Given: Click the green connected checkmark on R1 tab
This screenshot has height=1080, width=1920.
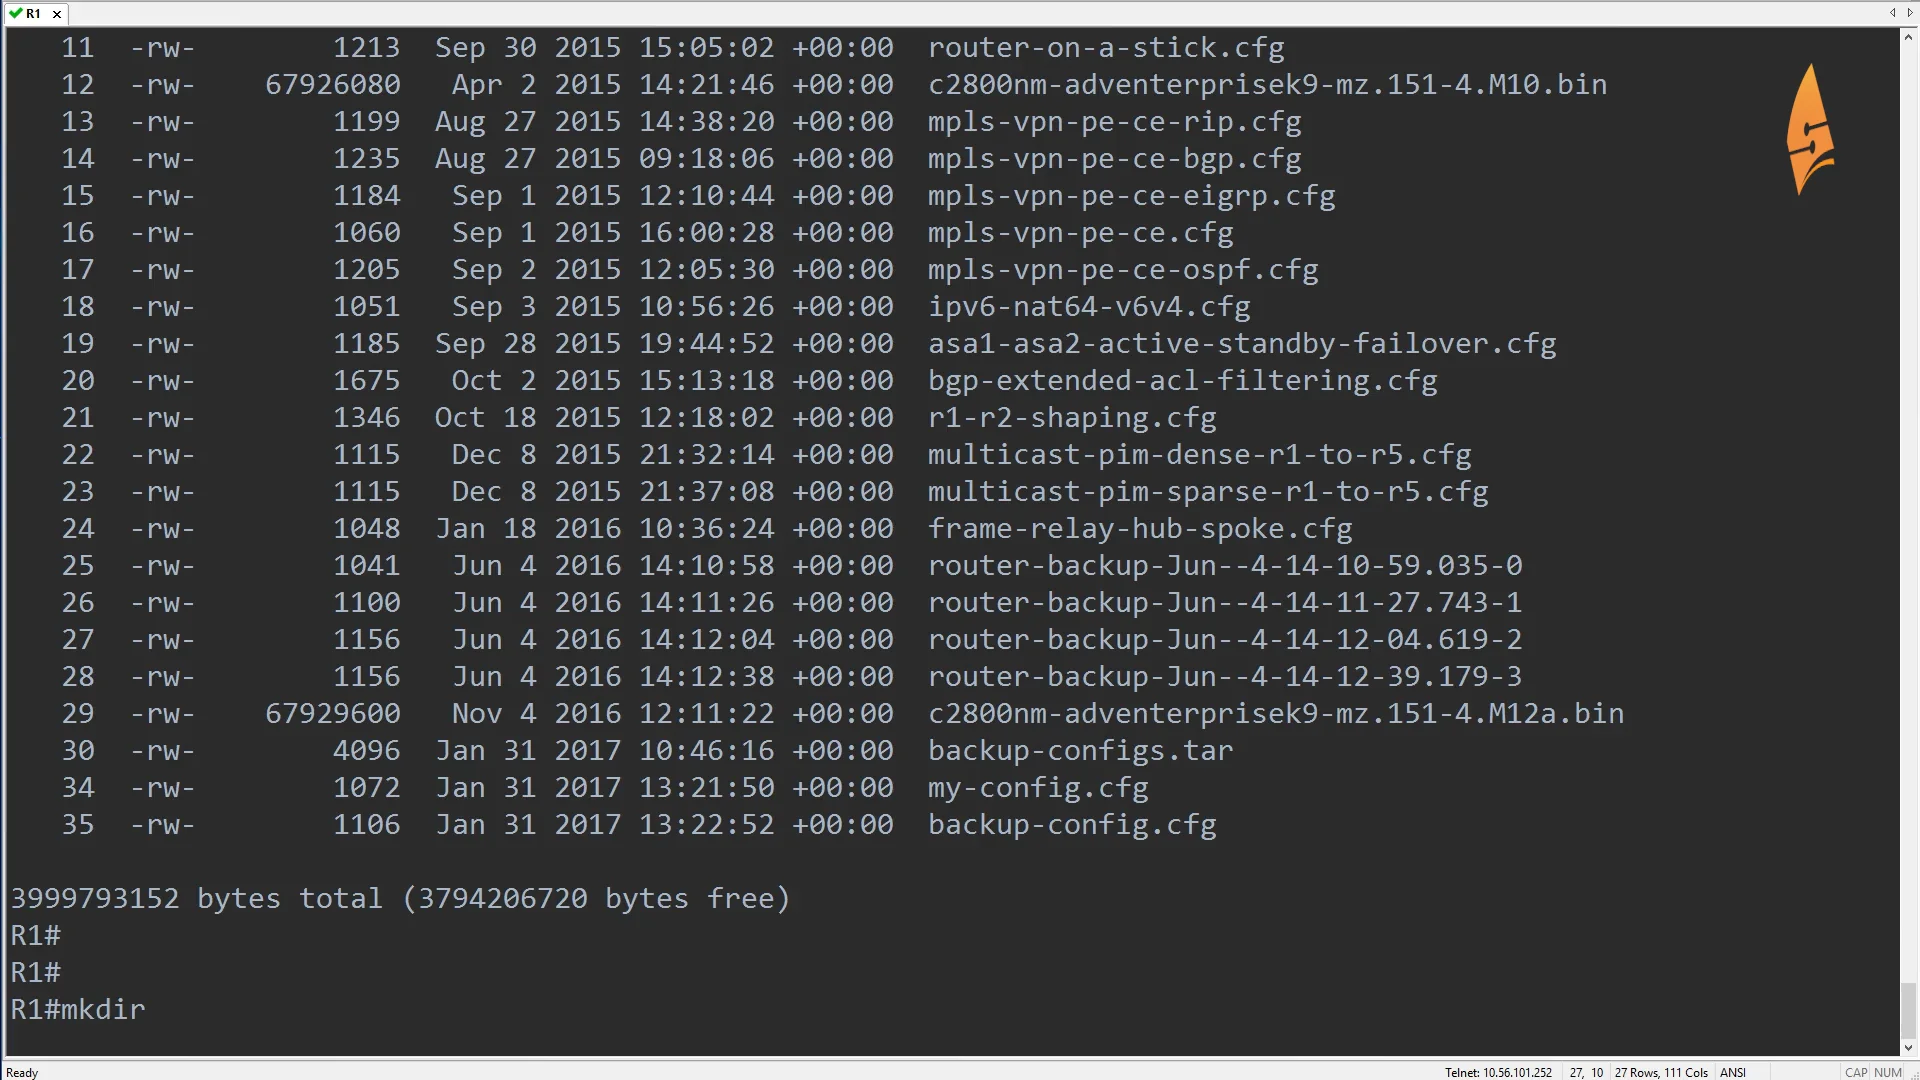Looking at the screenshot, I should (x=15, y=13).
